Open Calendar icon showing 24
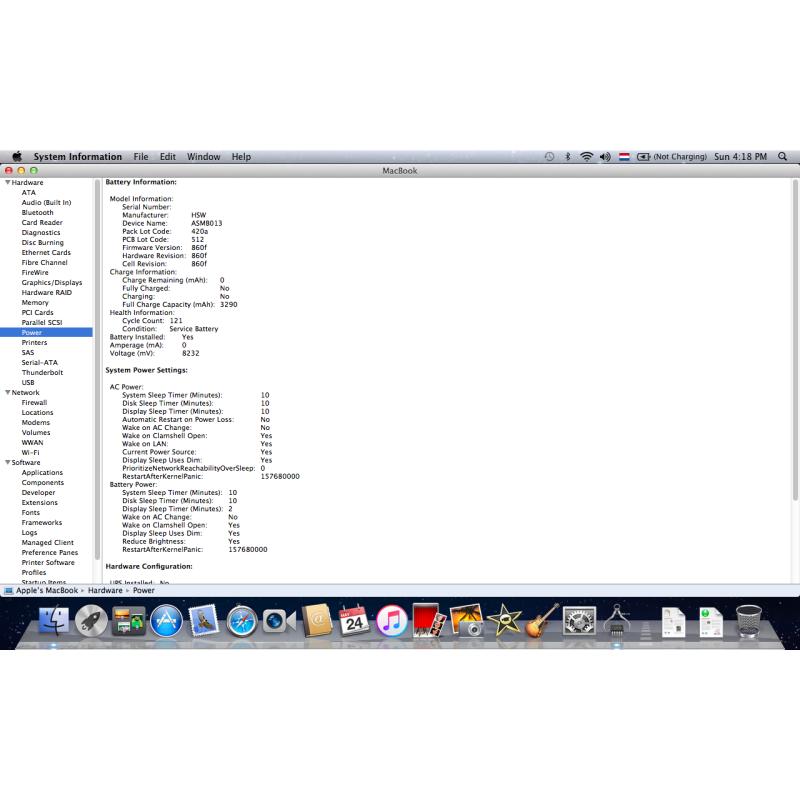This screenshot has height=800, width=800. tap(354, 620)
